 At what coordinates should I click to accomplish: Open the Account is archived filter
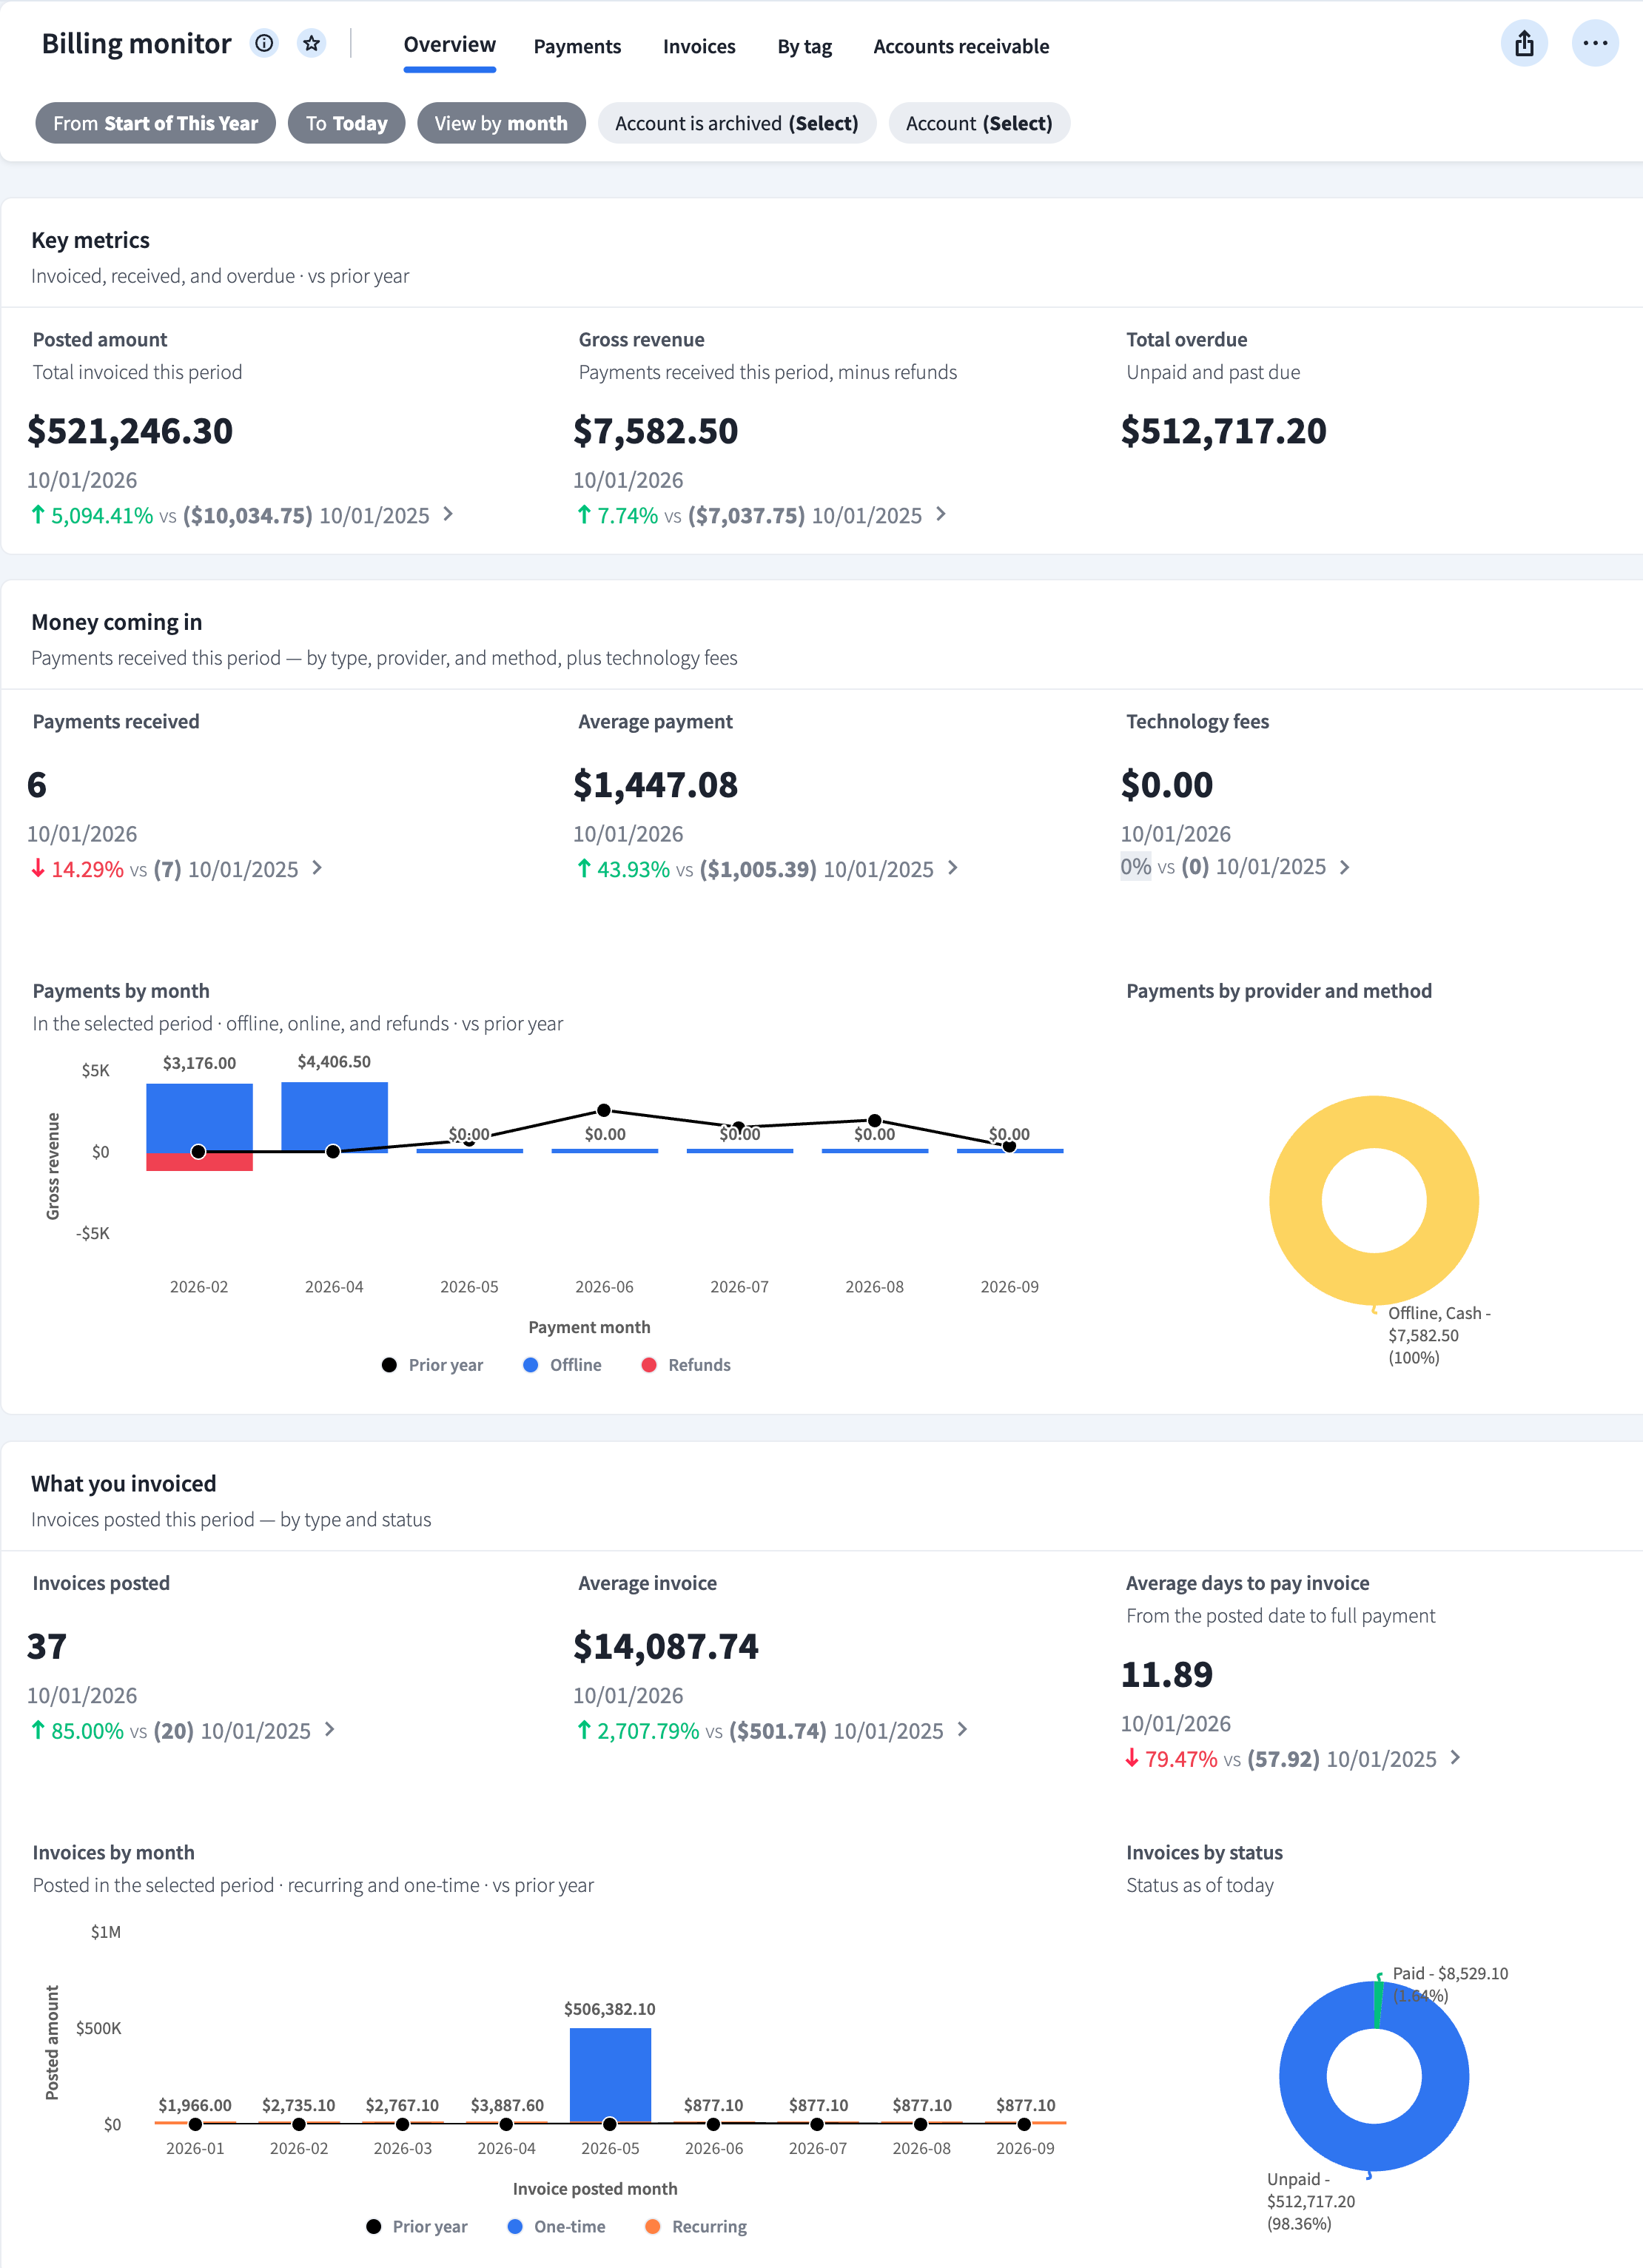tap(737, 123)
